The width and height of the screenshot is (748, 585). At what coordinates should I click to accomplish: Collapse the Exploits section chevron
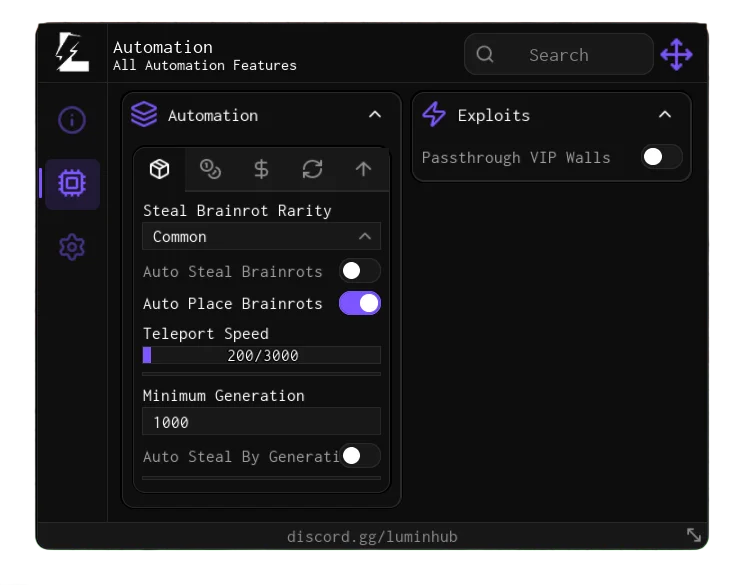[x=665, y=115]
